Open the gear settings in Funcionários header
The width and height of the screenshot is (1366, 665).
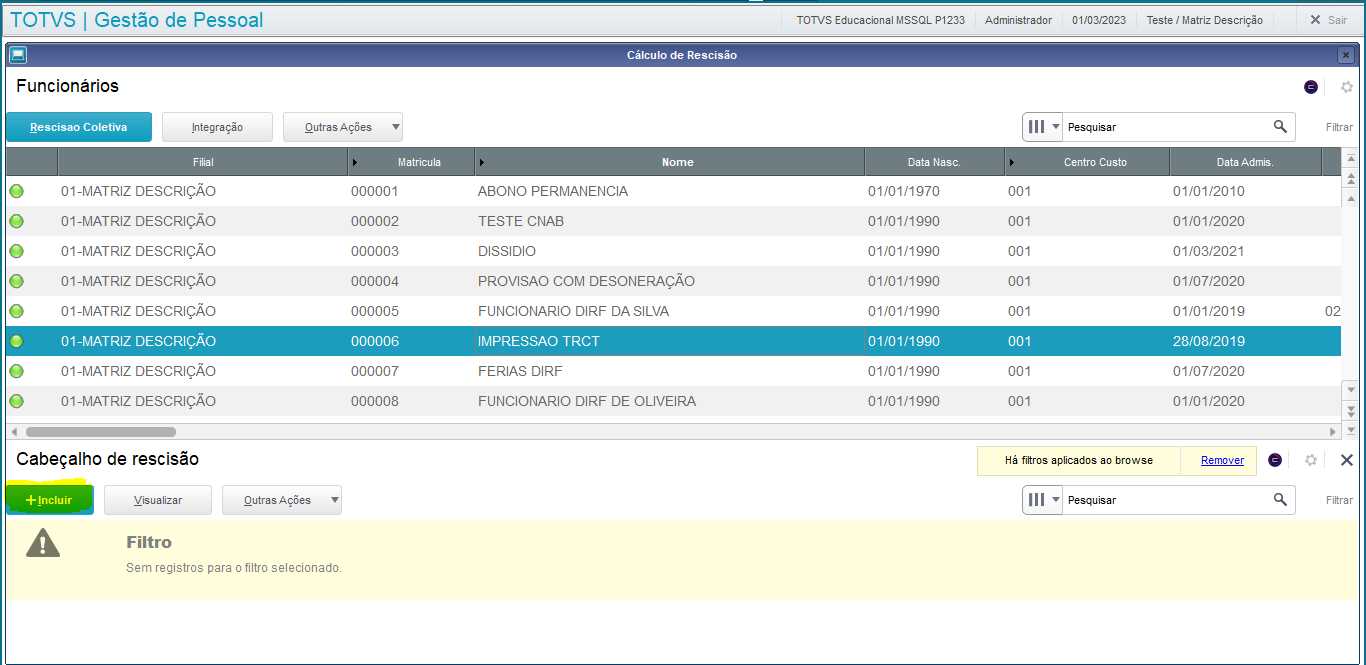pyautogui.click(x=1347, y=87)
